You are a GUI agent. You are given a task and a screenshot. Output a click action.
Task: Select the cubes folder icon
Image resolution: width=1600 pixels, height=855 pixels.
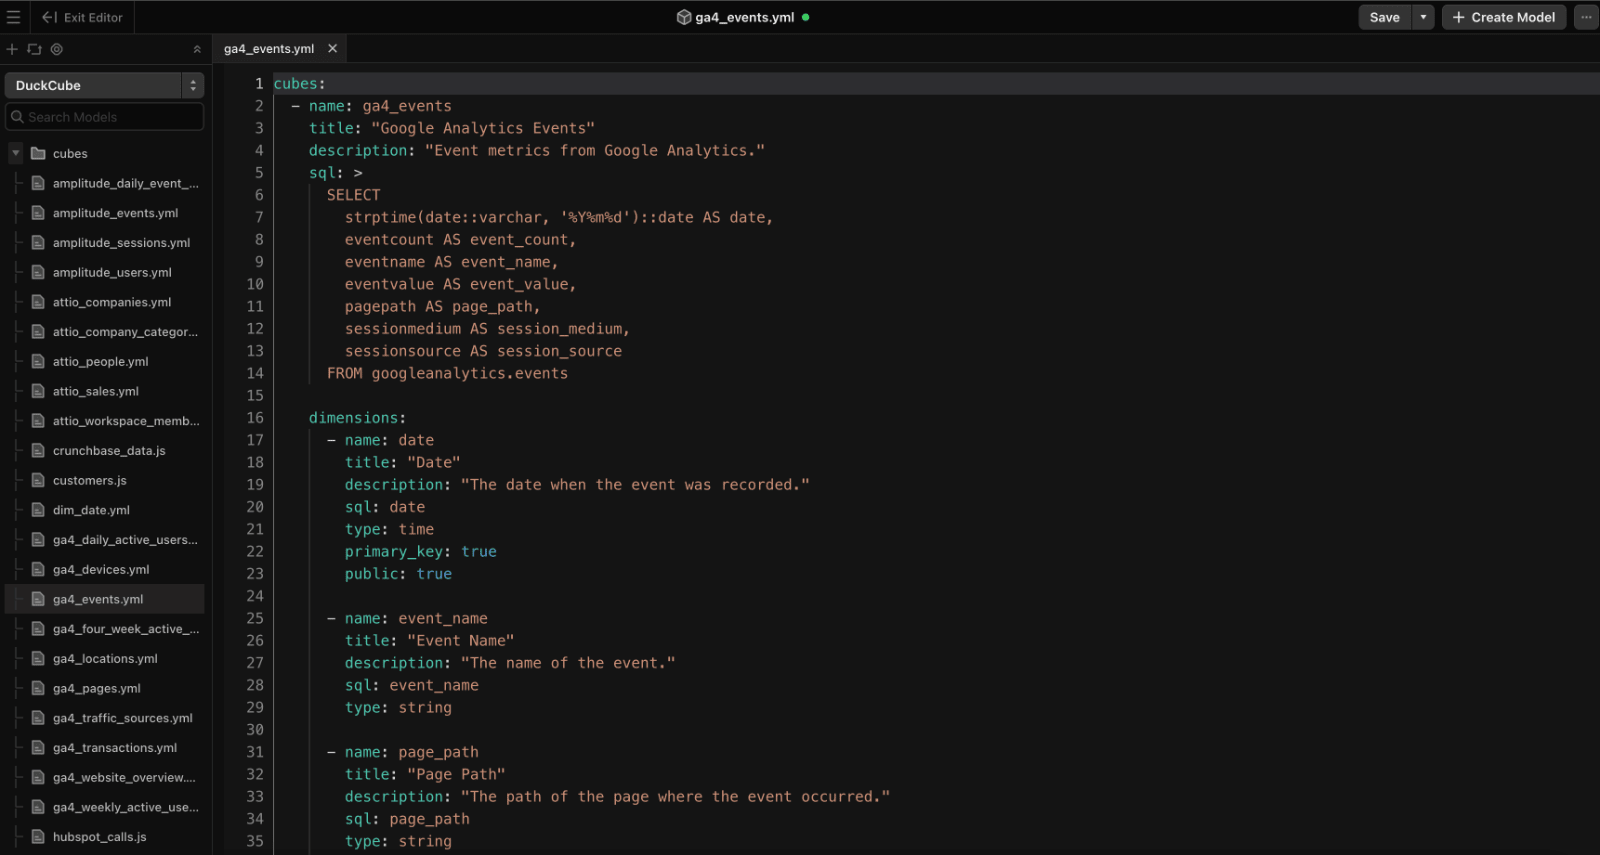(x=38, y=153)
